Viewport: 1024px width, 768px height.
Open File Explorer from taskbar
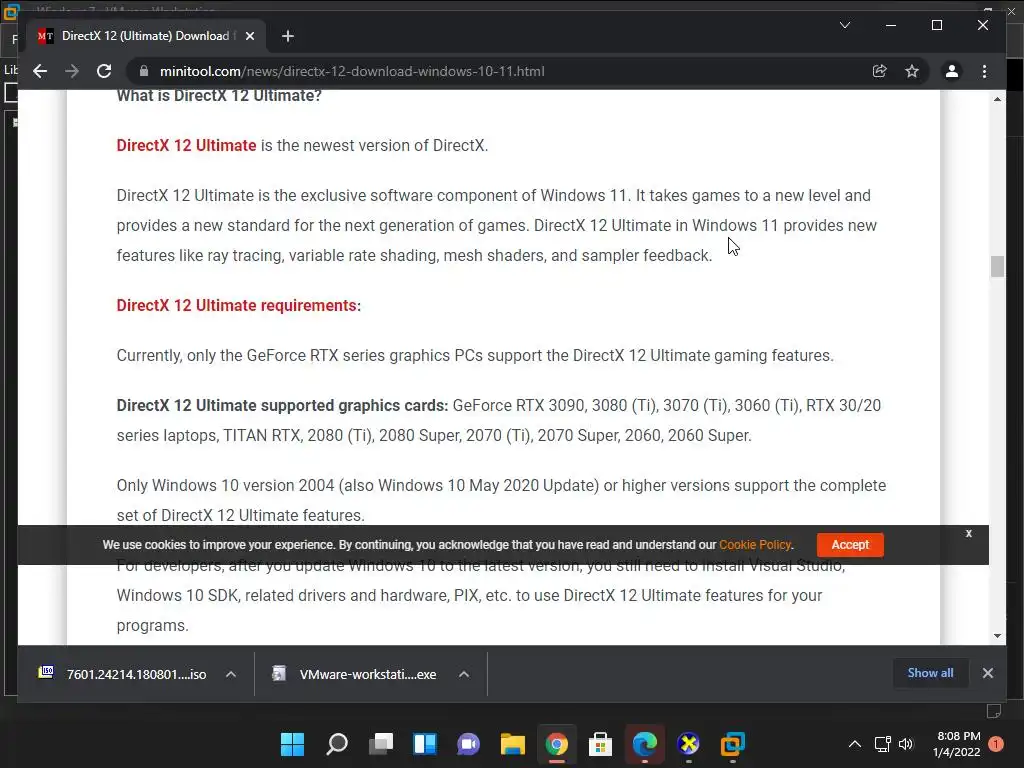pos(513,744)
